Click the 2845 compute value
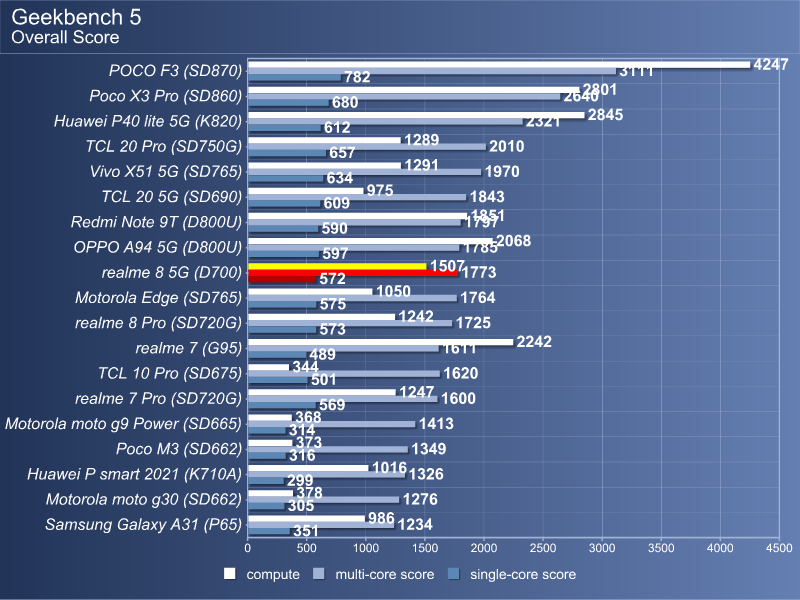Screen dimensions: 800x600 (x=605, y=115)
